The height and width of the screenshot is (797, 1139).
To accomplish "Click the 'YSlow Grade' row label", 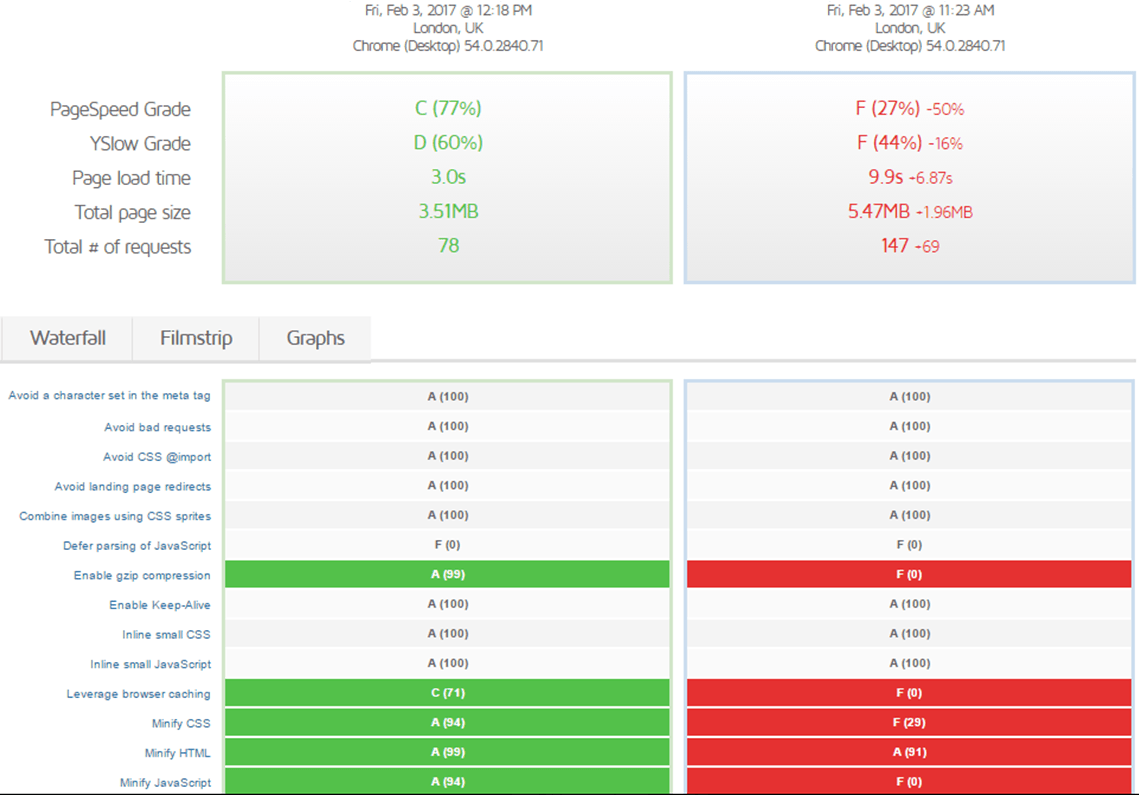I will tap(140, 143).
